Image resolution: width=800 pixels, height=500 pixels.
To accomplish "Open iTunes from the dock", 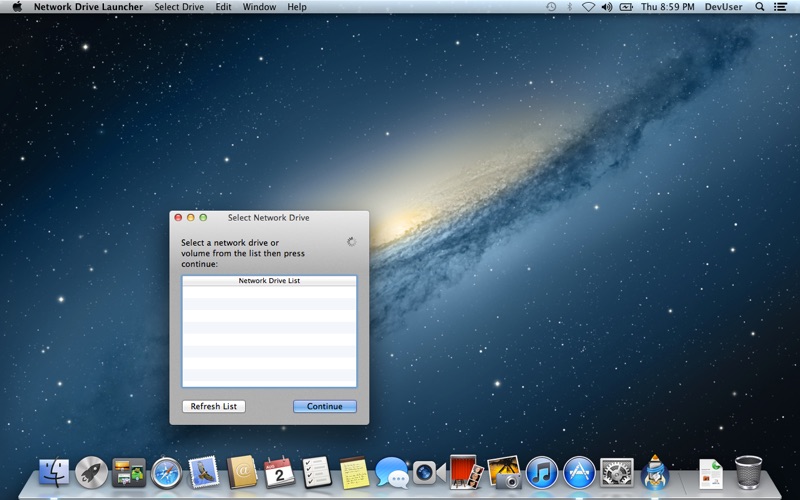I will click(542, 472).
